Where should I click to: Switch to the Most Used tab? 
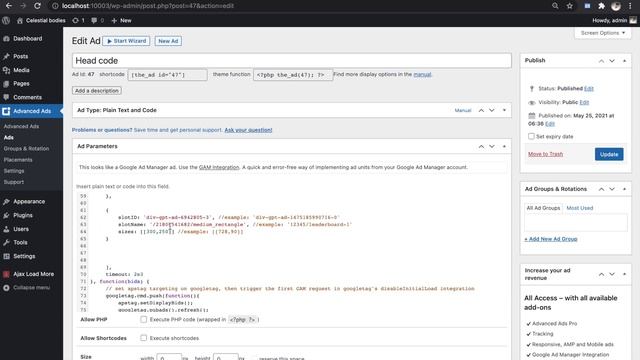point(580,208)
